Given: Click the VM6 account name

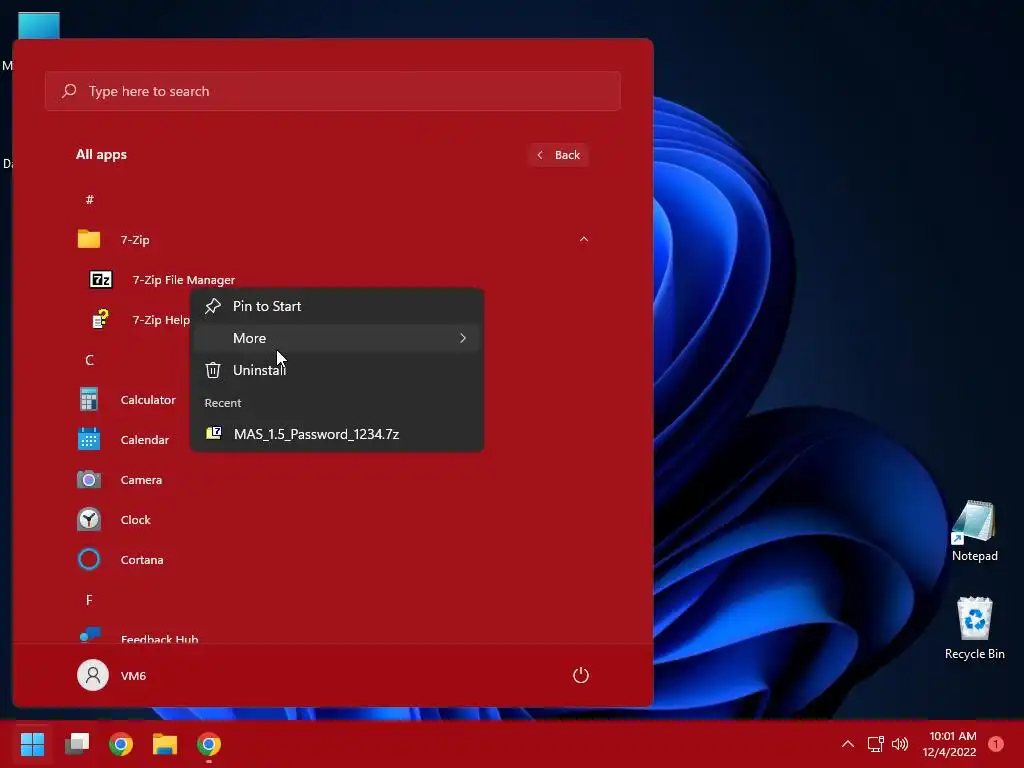Looking at the screenshot, I should [133, 675].
